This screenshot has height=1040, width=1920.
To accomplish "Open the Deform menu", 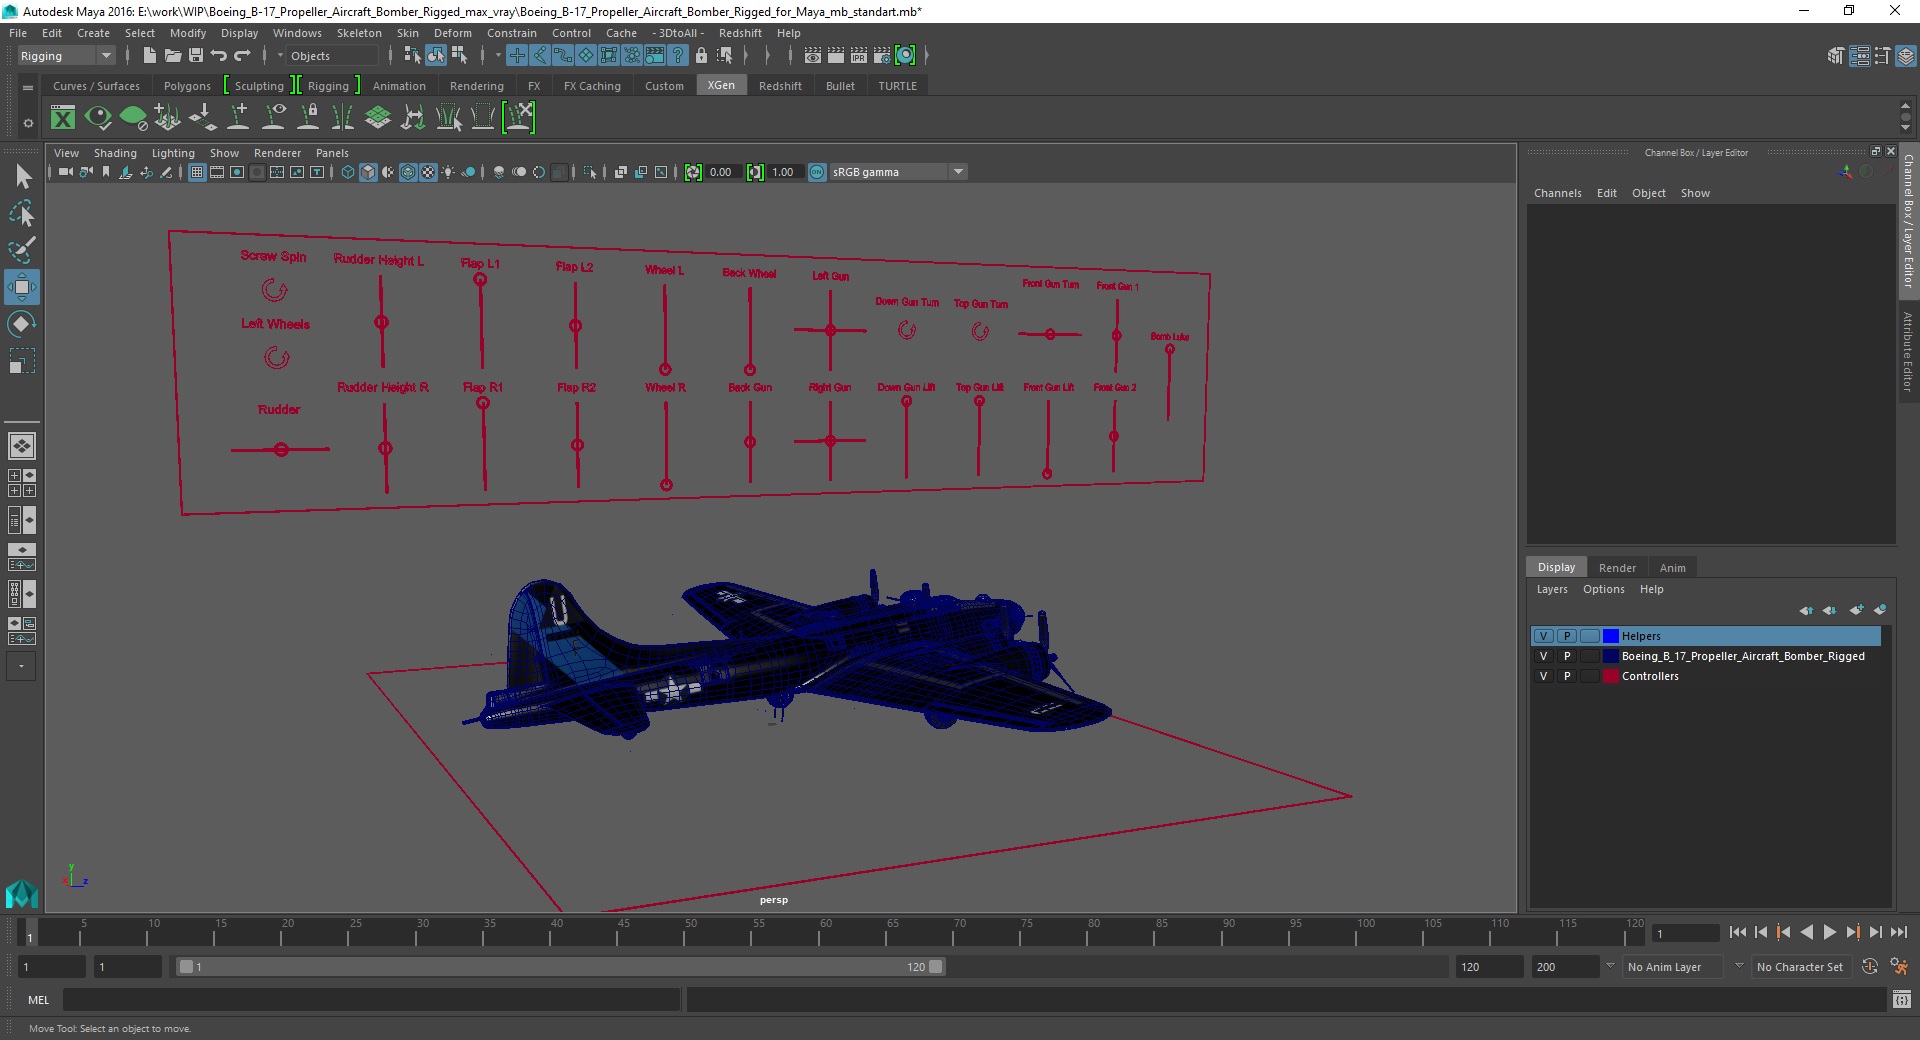I will [452, 33].
